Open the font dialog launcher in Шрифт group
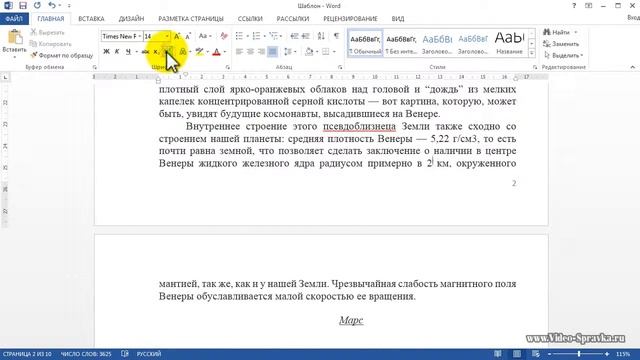Image resolution: width=640 pixels, height=360 pixels. [228, 67]
